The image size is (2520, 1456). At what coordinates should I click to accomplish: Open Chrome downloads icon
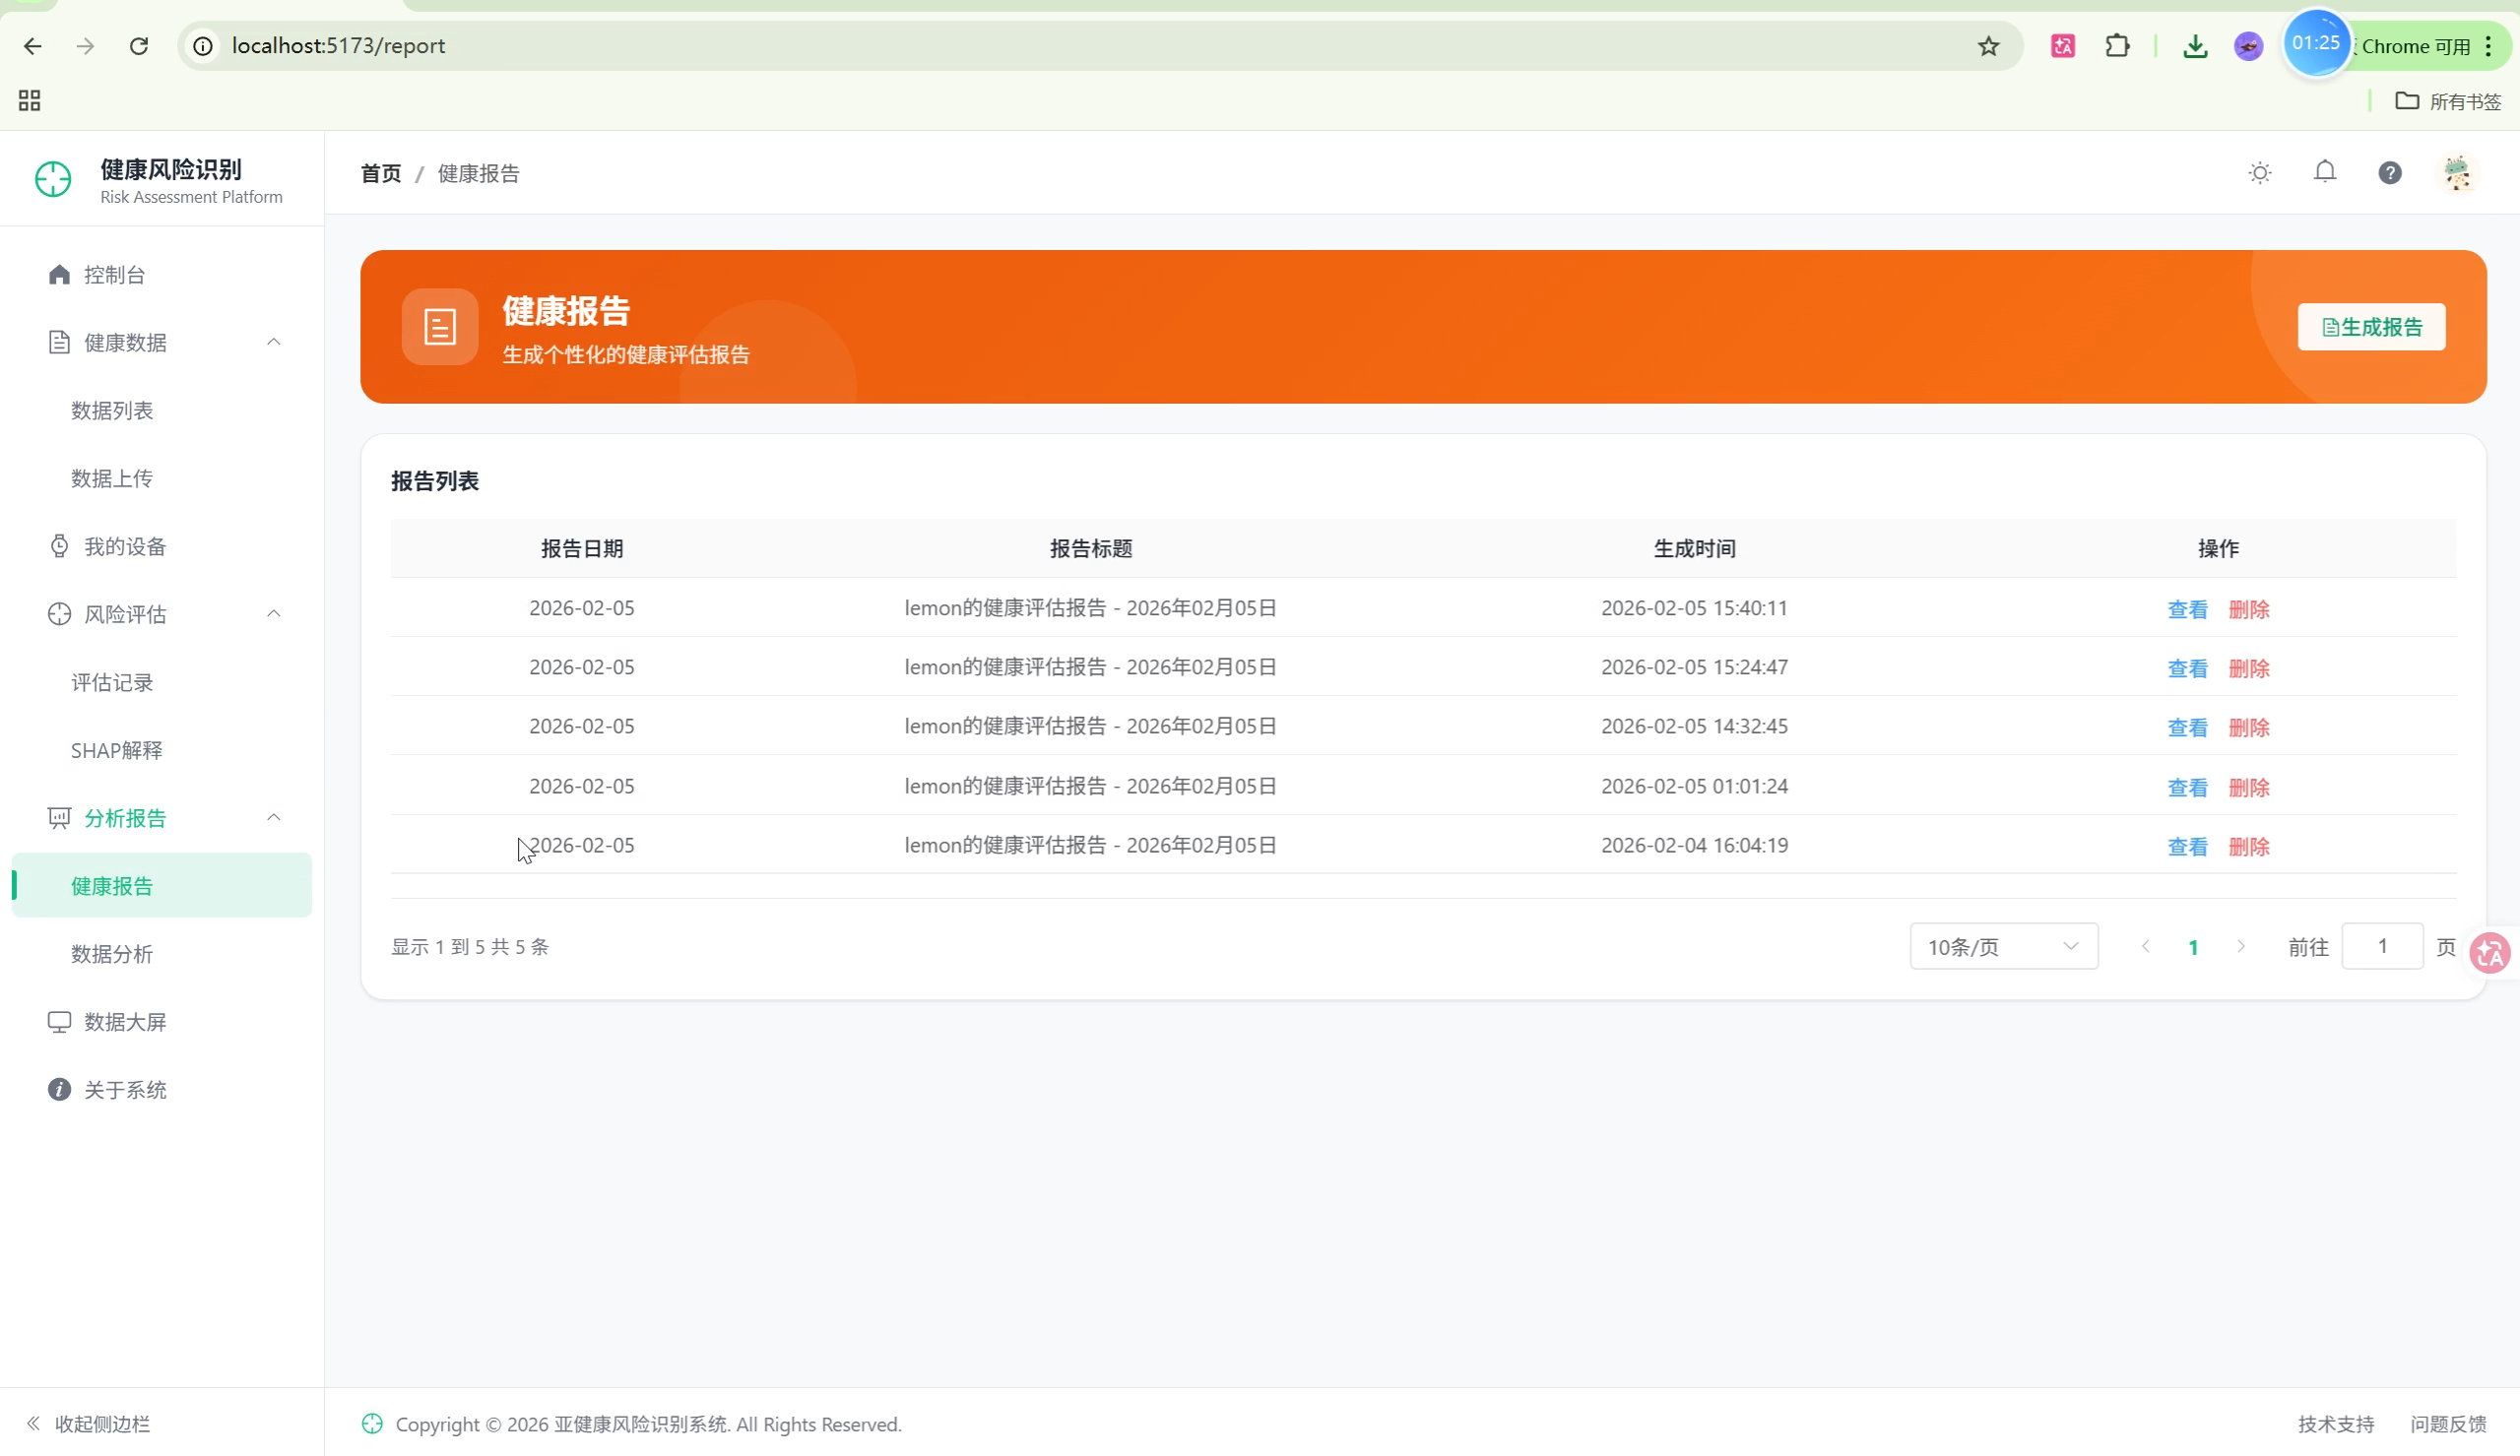[x=2195, y=46]
